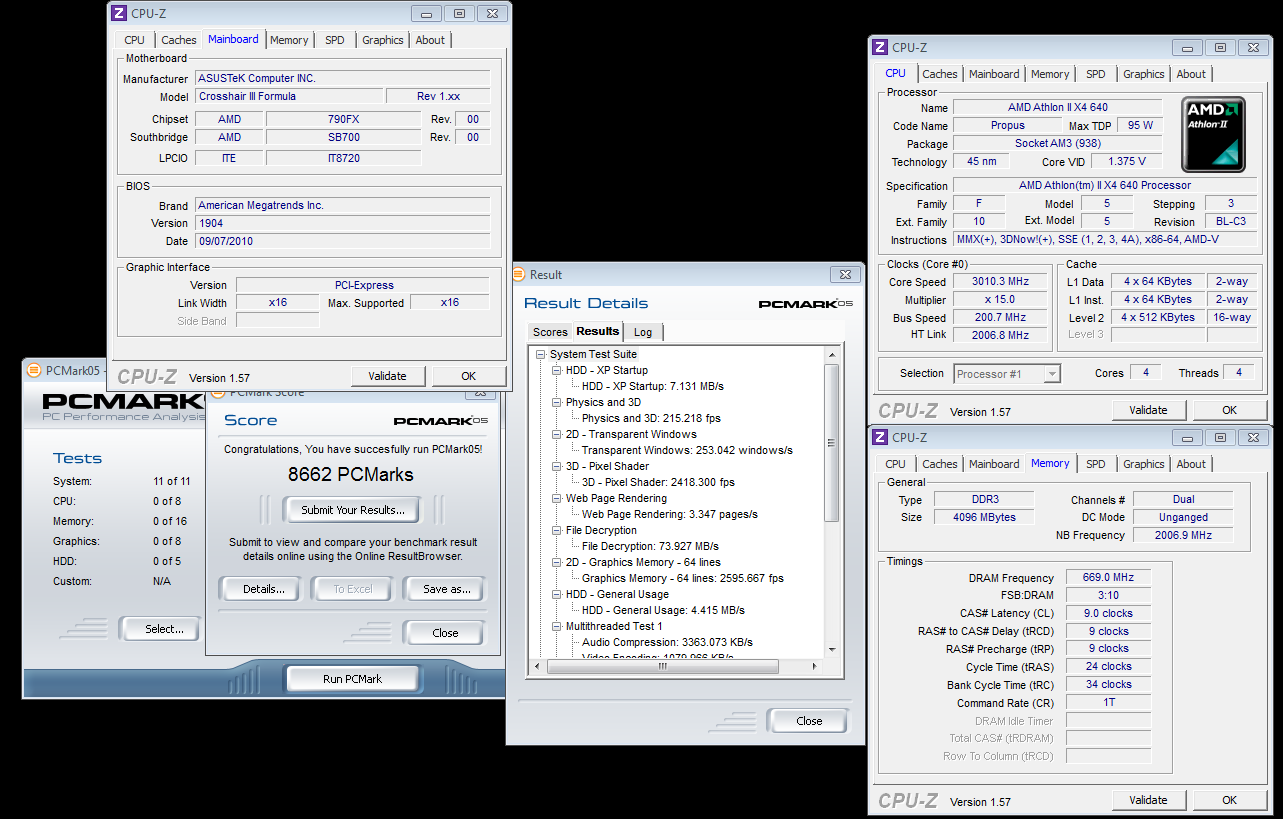Collapse the 2D - Transparent Windows node
The height and width of the screenshot is (819, 1283).
click(x=557, y=434)
